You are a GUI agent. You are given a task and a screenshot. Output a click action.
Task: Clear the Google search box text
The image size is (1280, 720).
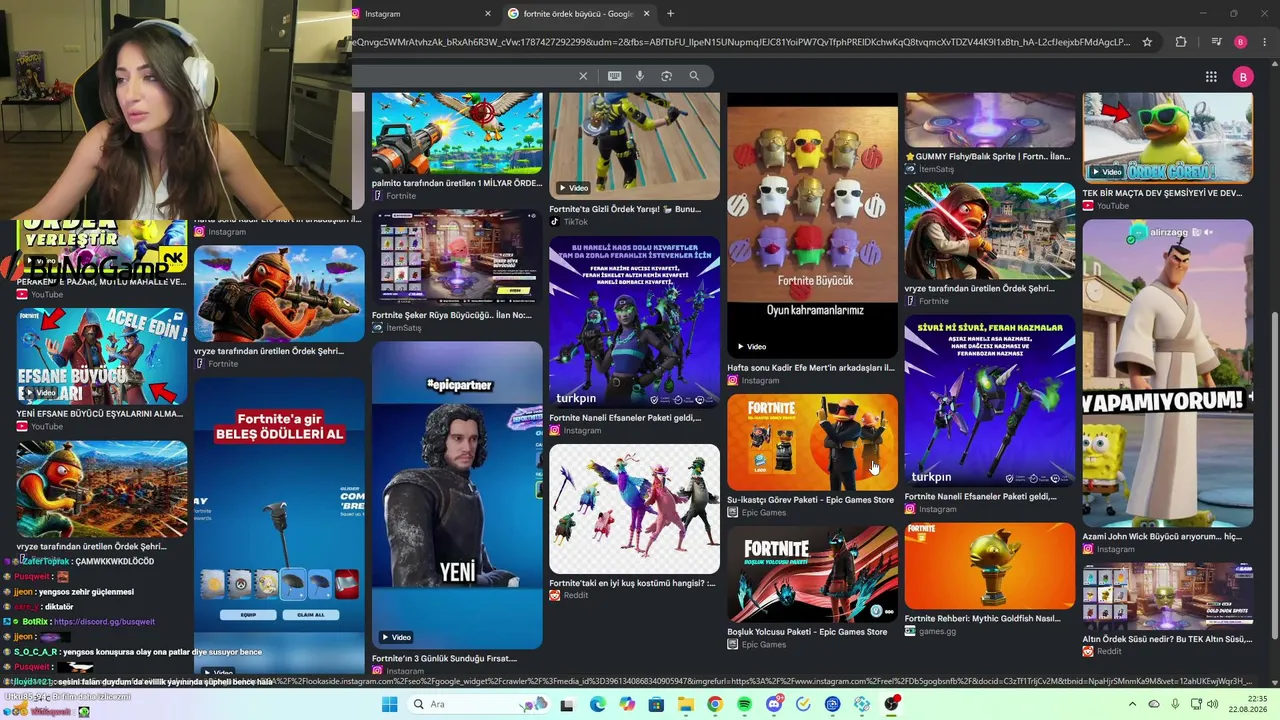tap(583, 76)
